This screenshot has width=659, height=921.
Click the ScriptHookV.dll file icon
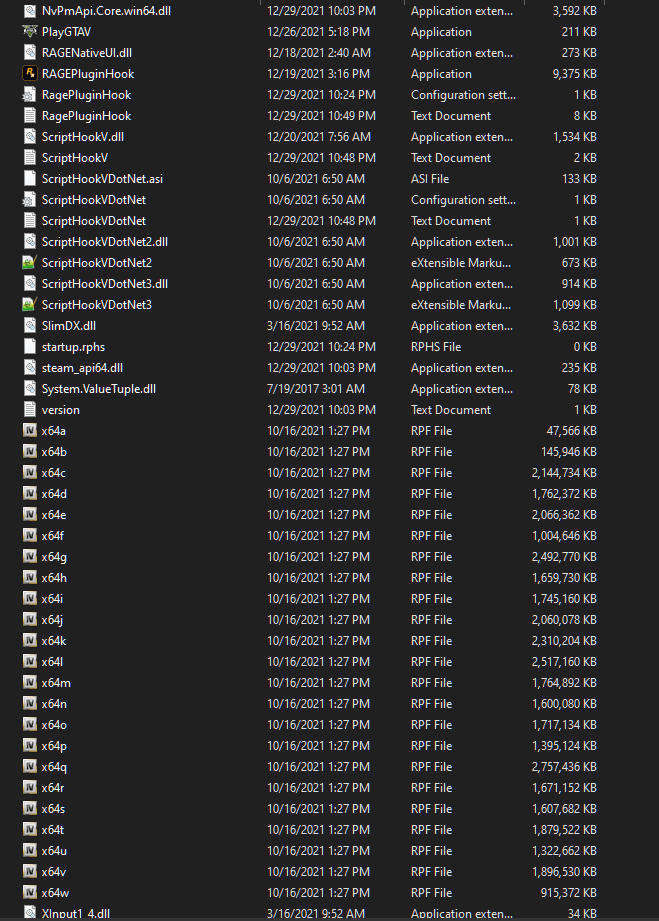29,137
